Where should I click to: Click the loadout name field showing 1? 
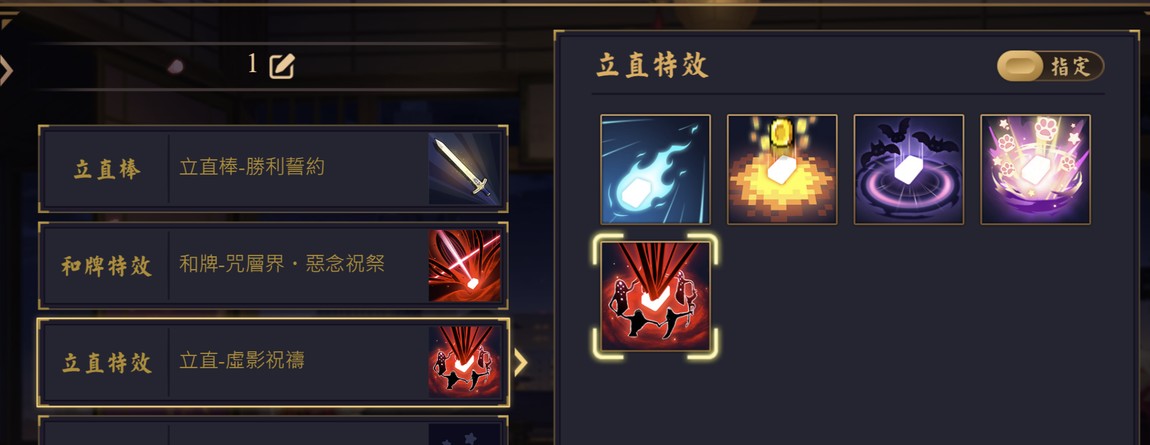[271, 66]
